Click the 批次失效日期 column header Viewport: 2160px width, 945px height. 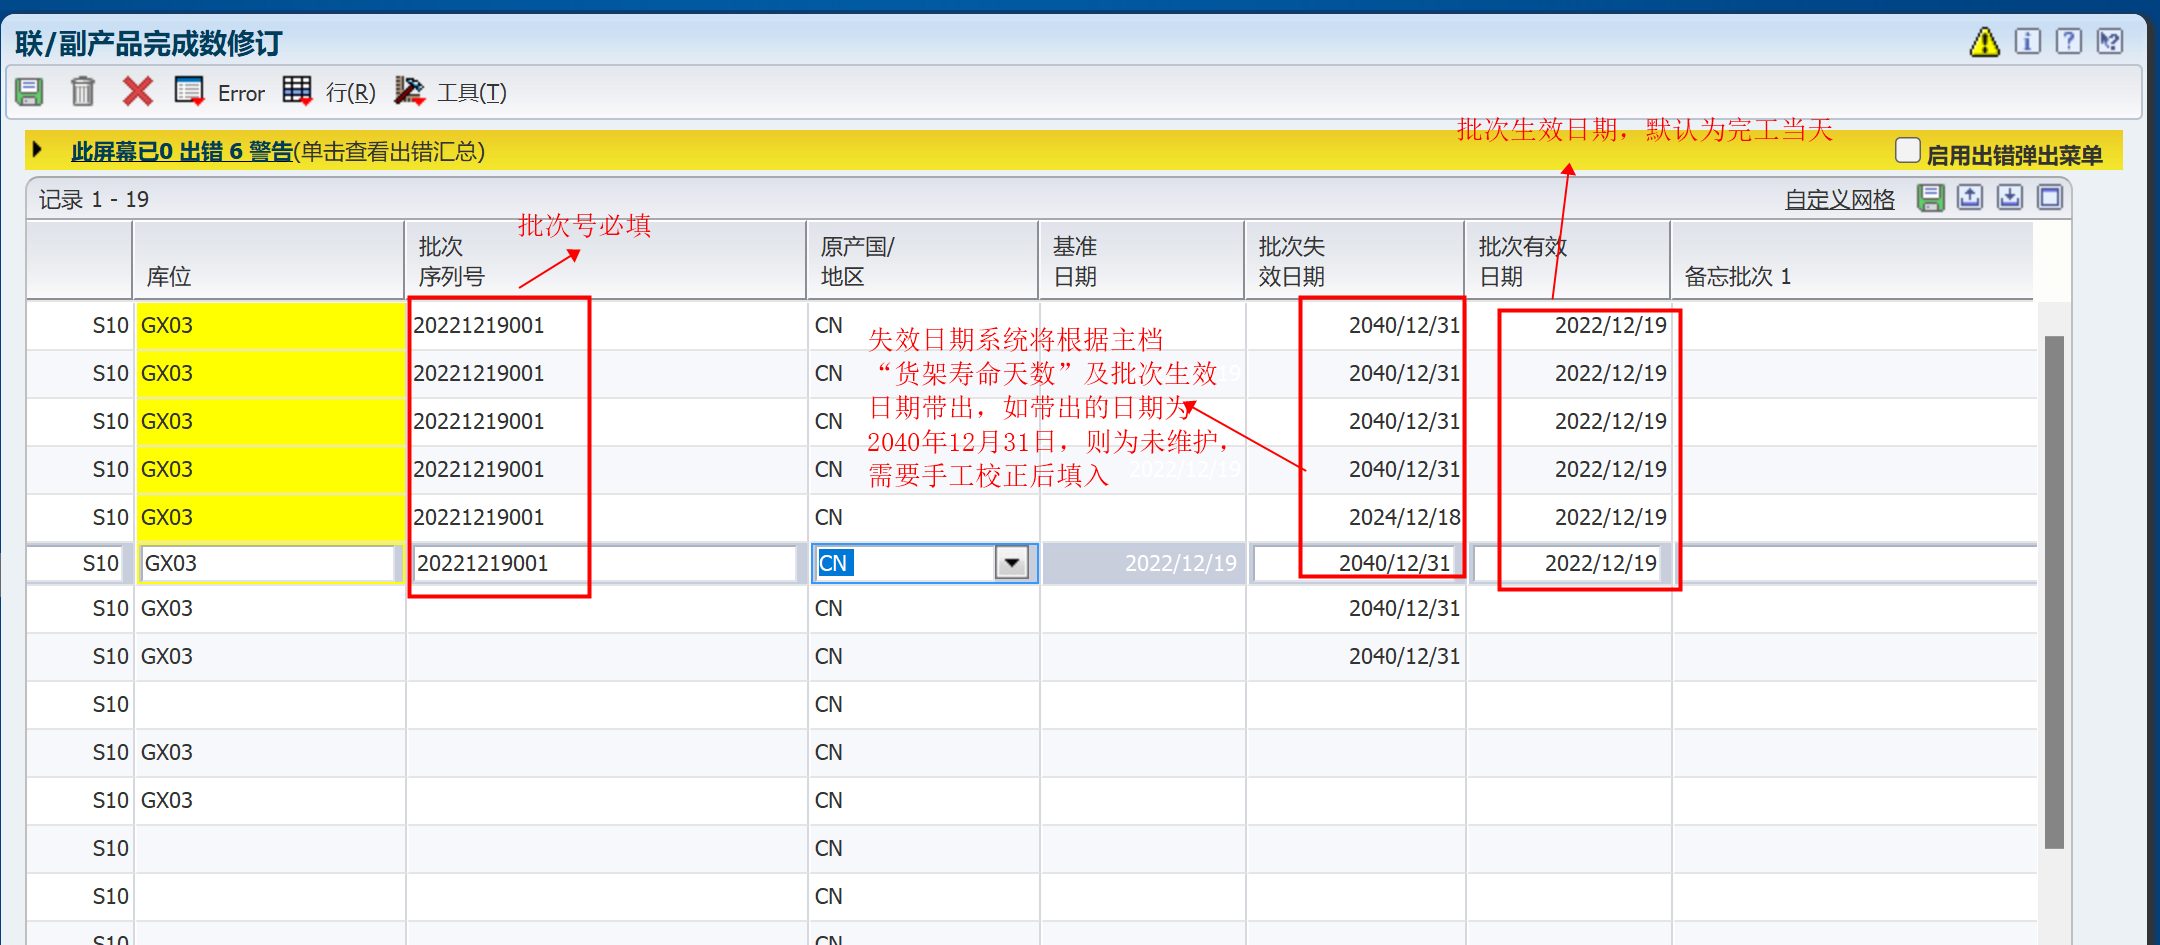1355,260
